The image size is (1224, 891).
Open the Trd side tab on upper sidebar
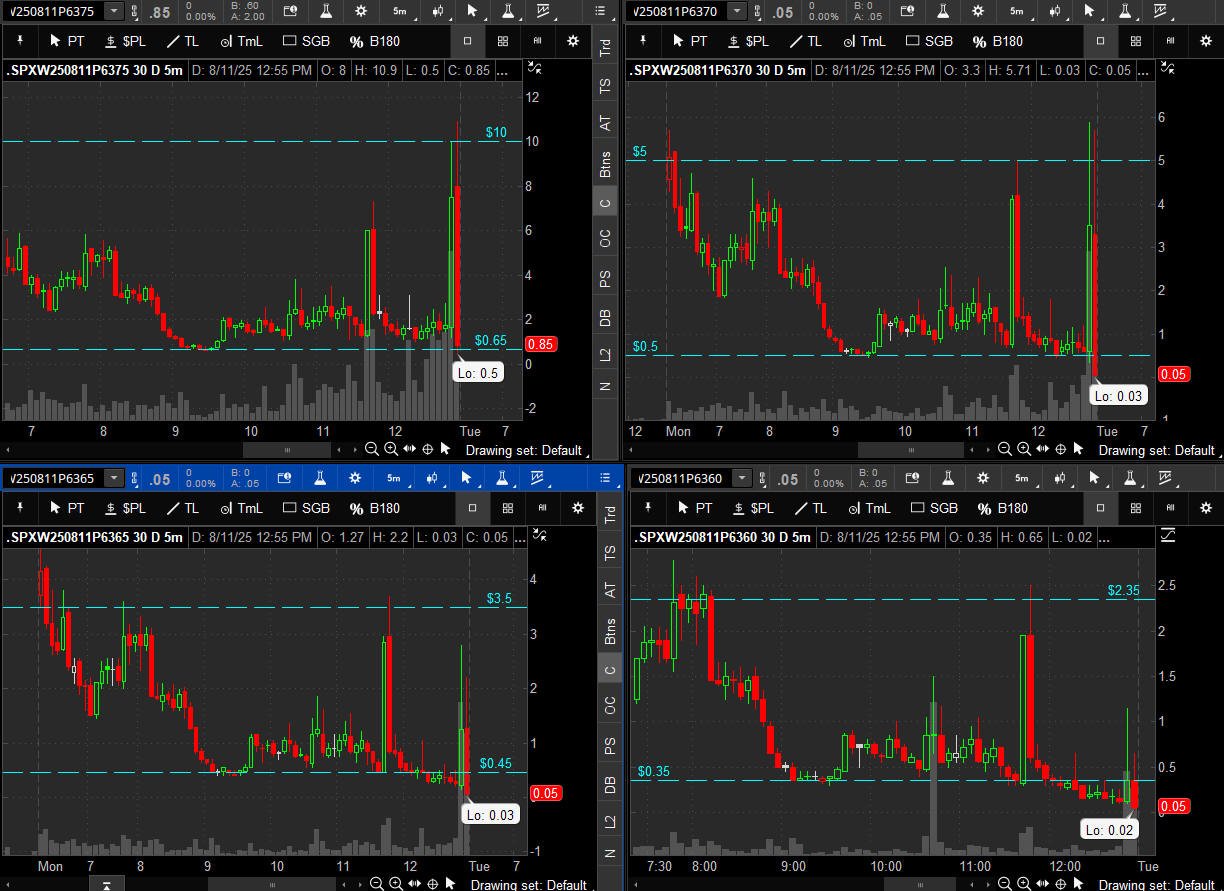pos(605,47)
